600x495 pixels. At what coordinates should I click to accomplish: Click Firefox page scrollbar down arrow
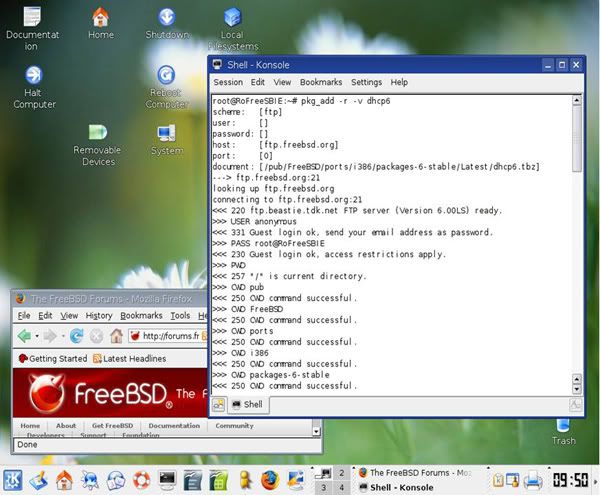(316, 431)
